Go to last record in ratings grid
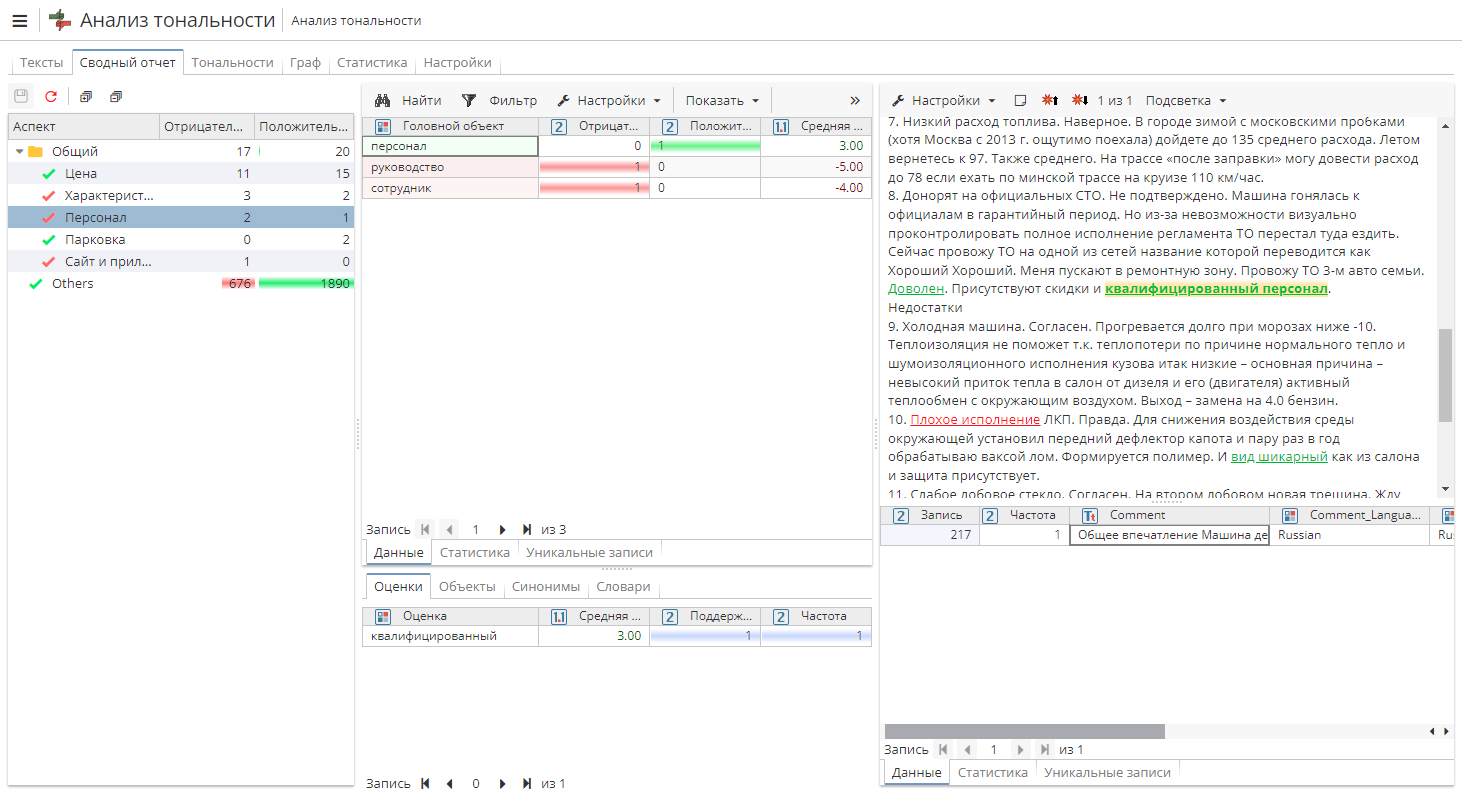This screenshot has width=1462, height=793. [527, 784]
